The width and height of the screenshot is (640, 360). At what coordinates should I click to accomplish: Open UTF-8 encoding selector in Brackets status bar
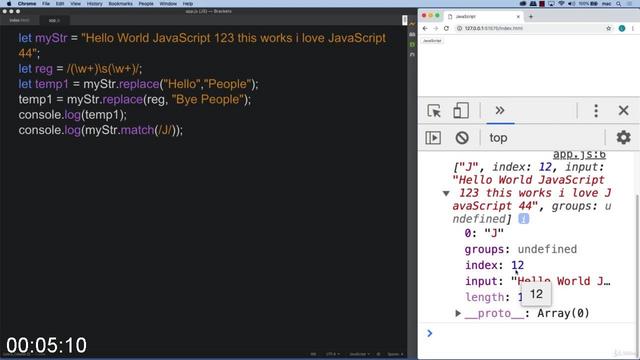point(333,354)
